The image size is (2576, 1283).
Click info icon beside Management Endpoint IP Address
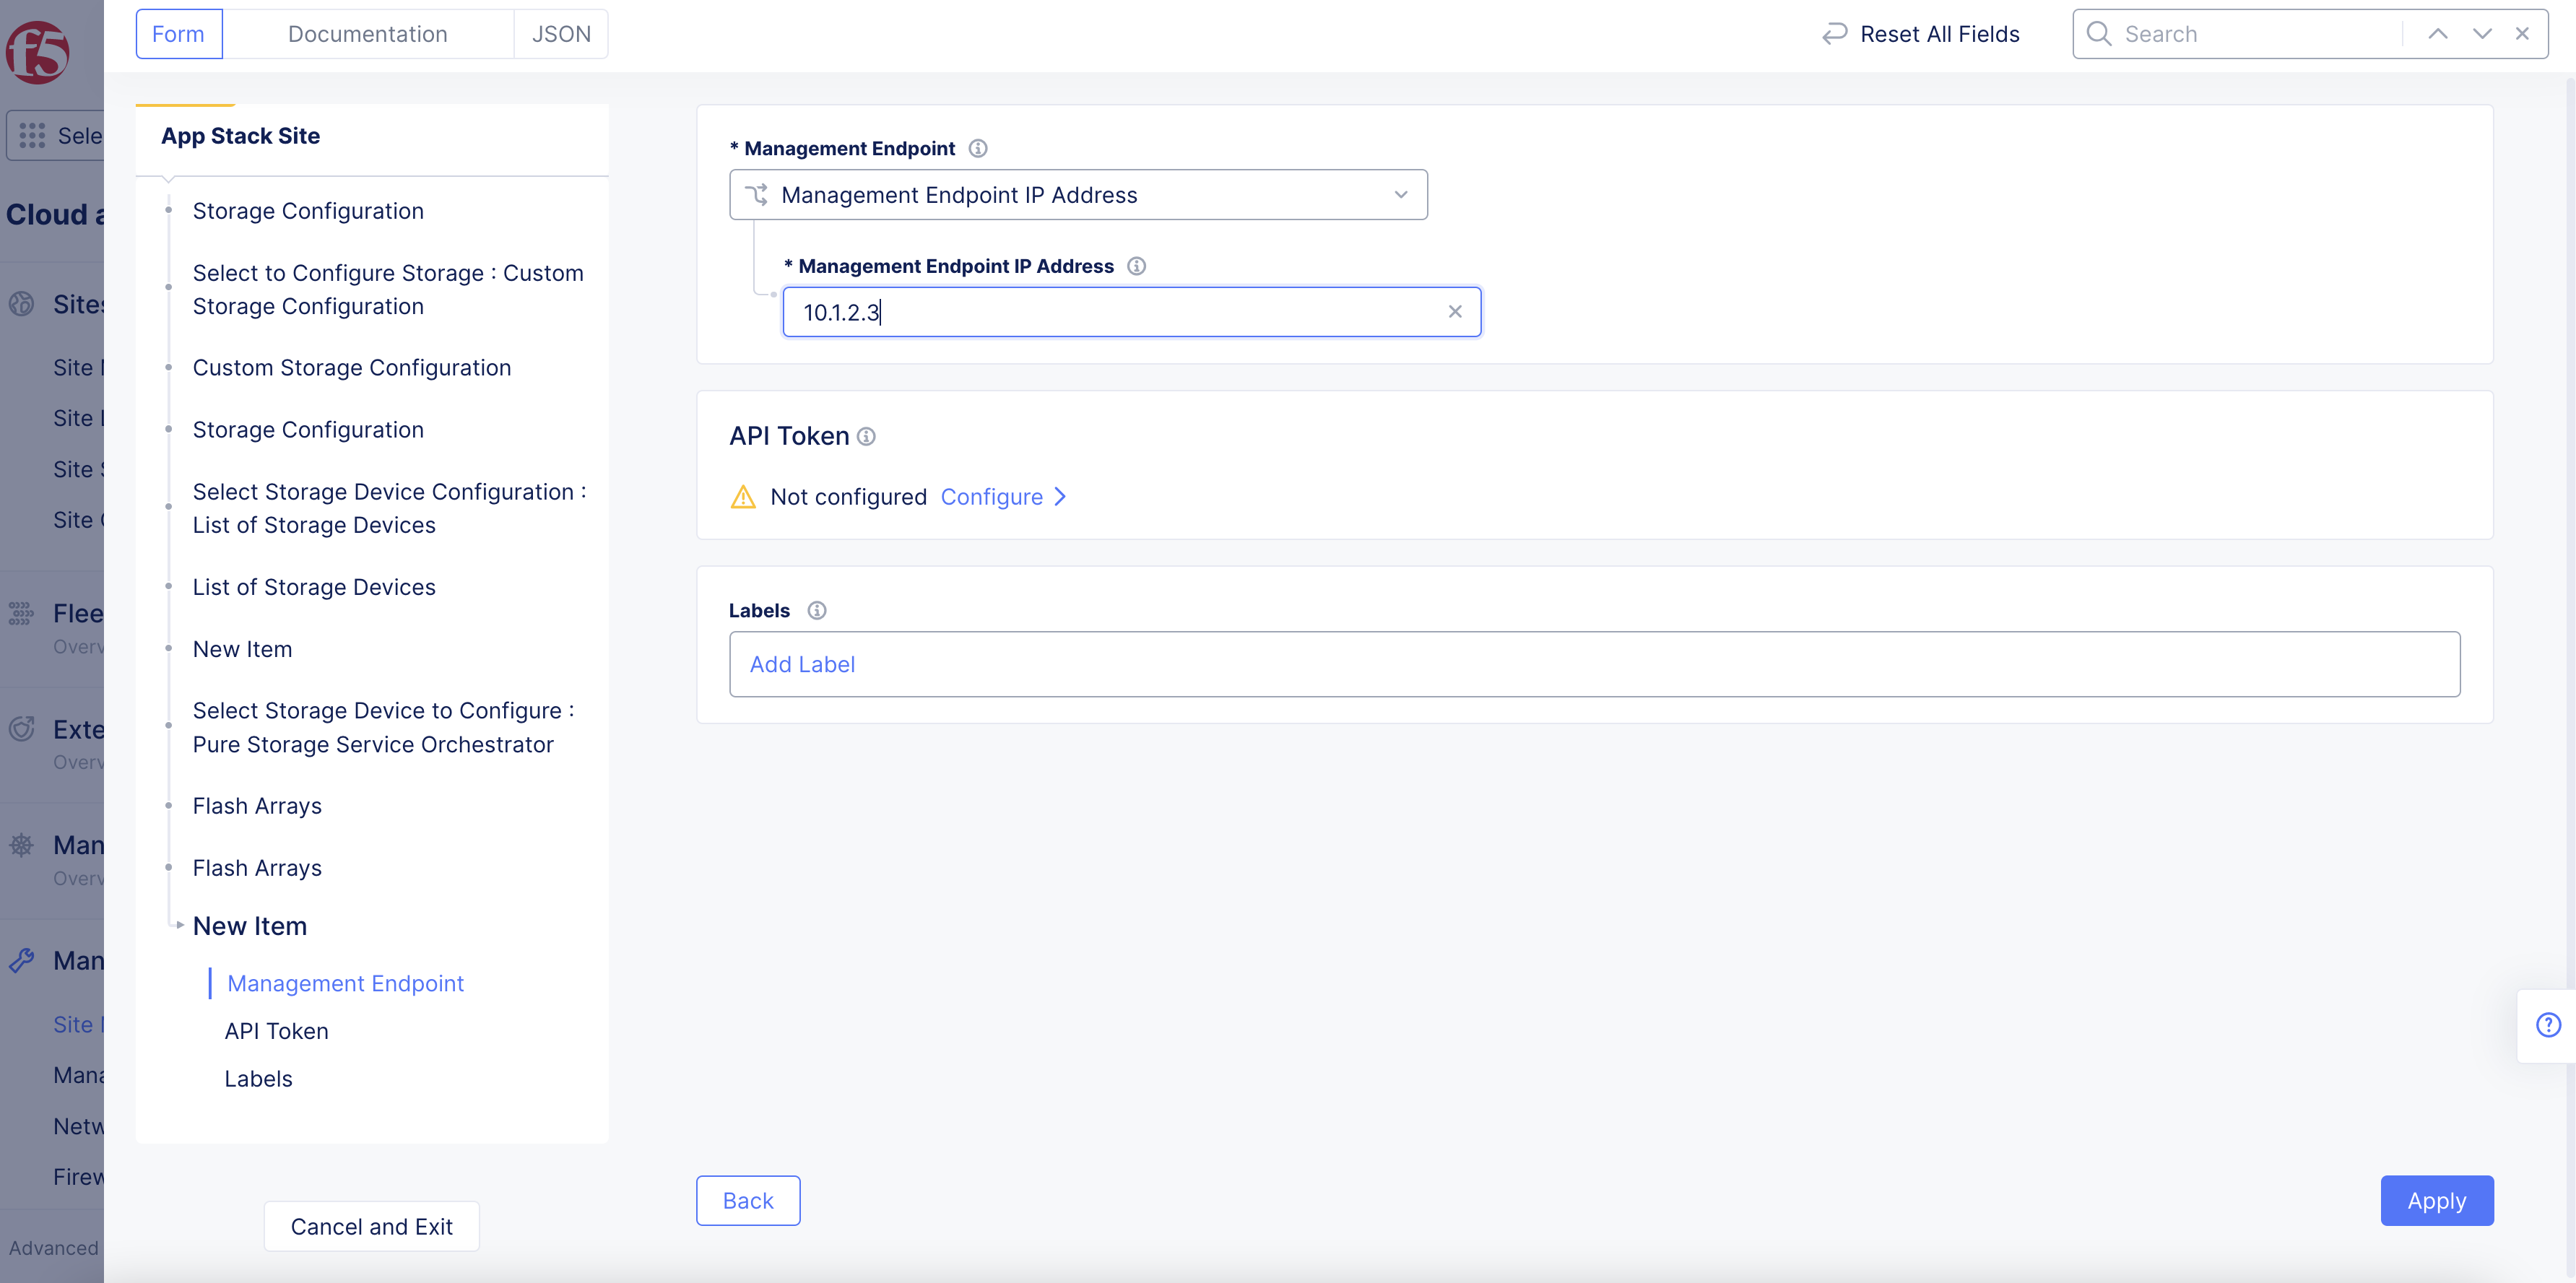tap(1136, 266)
